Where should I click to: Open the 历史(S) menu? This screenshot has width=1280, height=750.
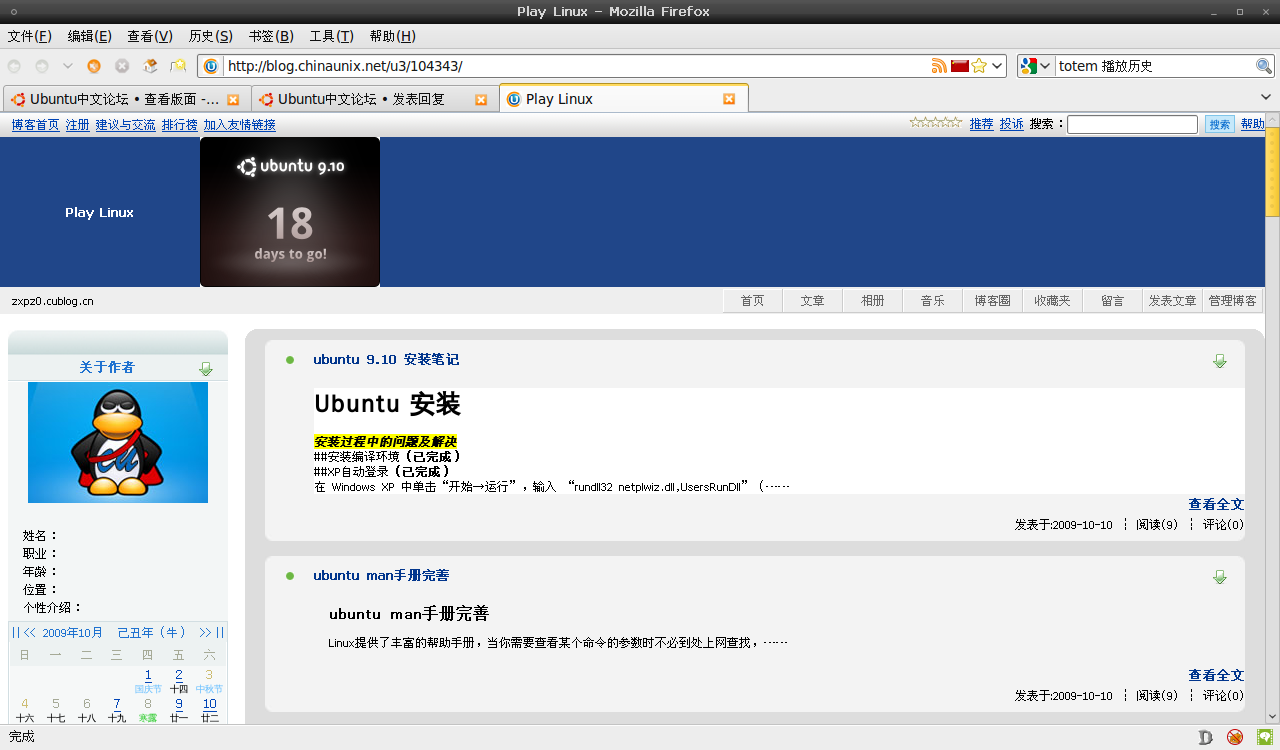coord(210,36)
